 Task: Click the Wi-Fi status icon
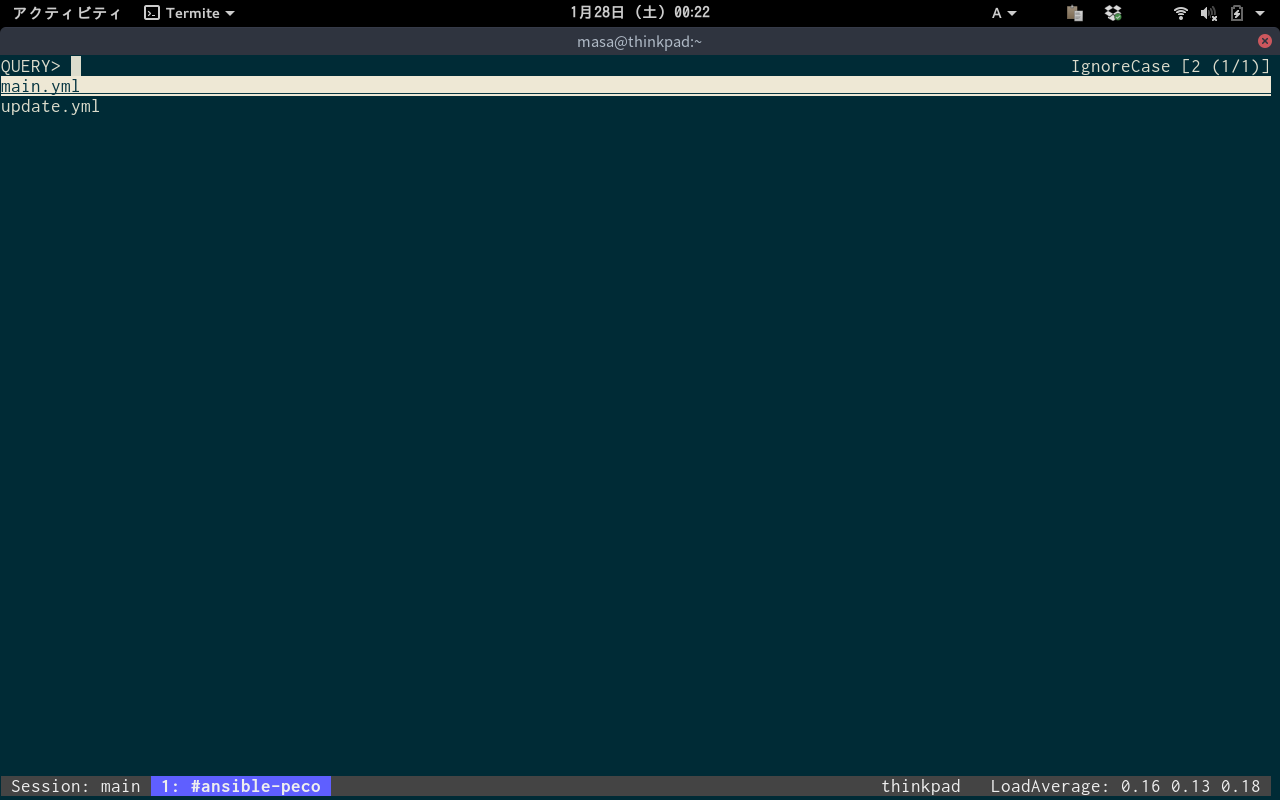coord(1181,13)
